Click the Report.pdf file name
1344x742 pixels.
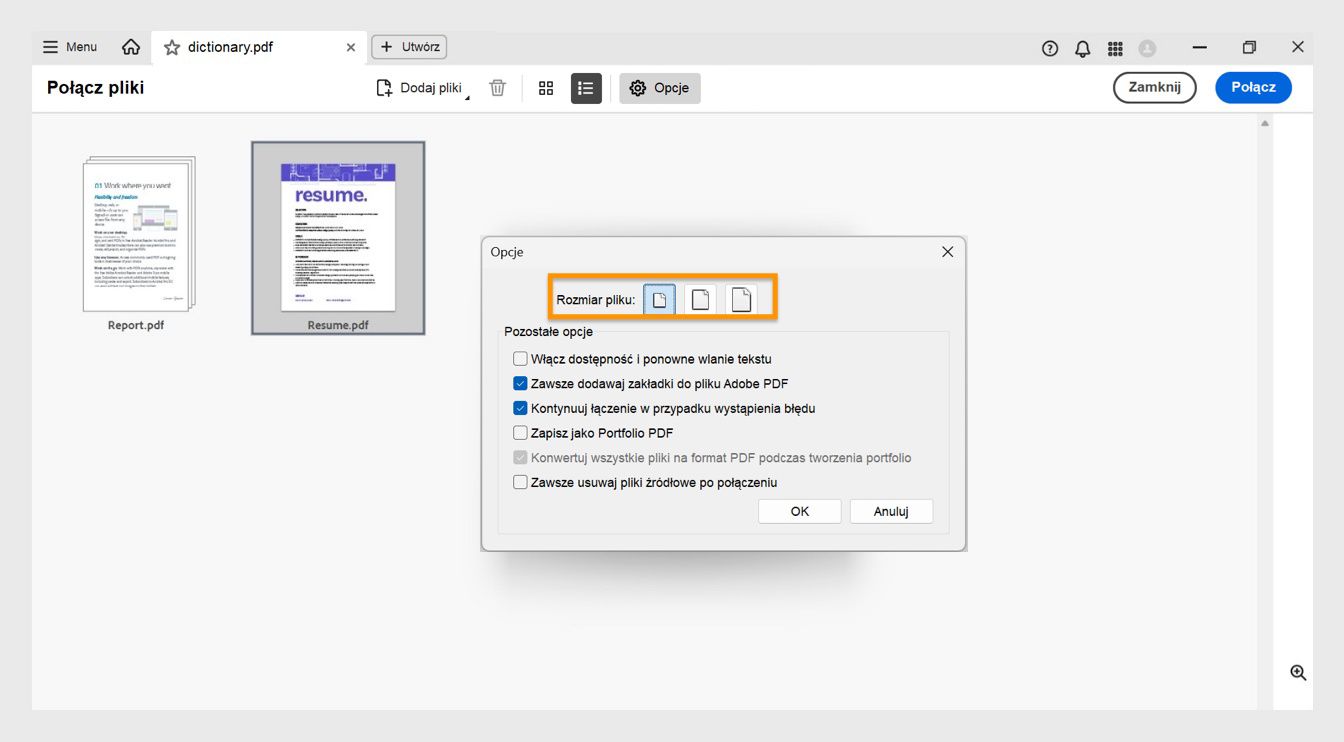(136, 325)
